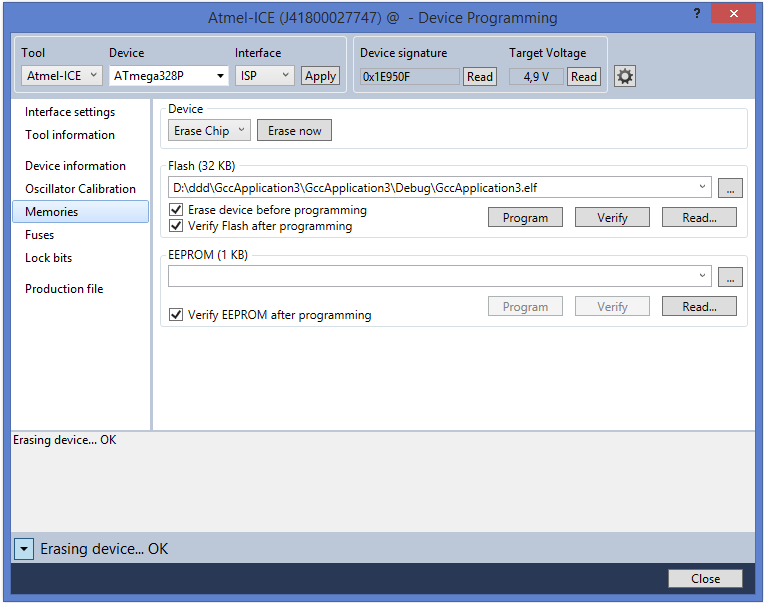The width and height of the screenshot is (764, 603).
Task: Open Oscillator Calibration page
Action: pyautogui.click(x=80, y=189)
